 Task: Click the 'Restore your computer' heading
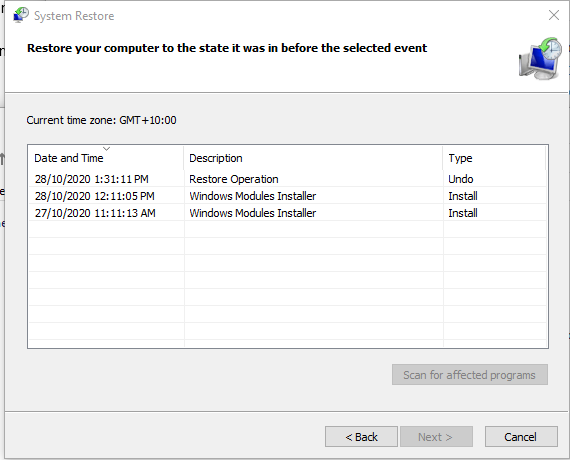click(x=227, y=48)
